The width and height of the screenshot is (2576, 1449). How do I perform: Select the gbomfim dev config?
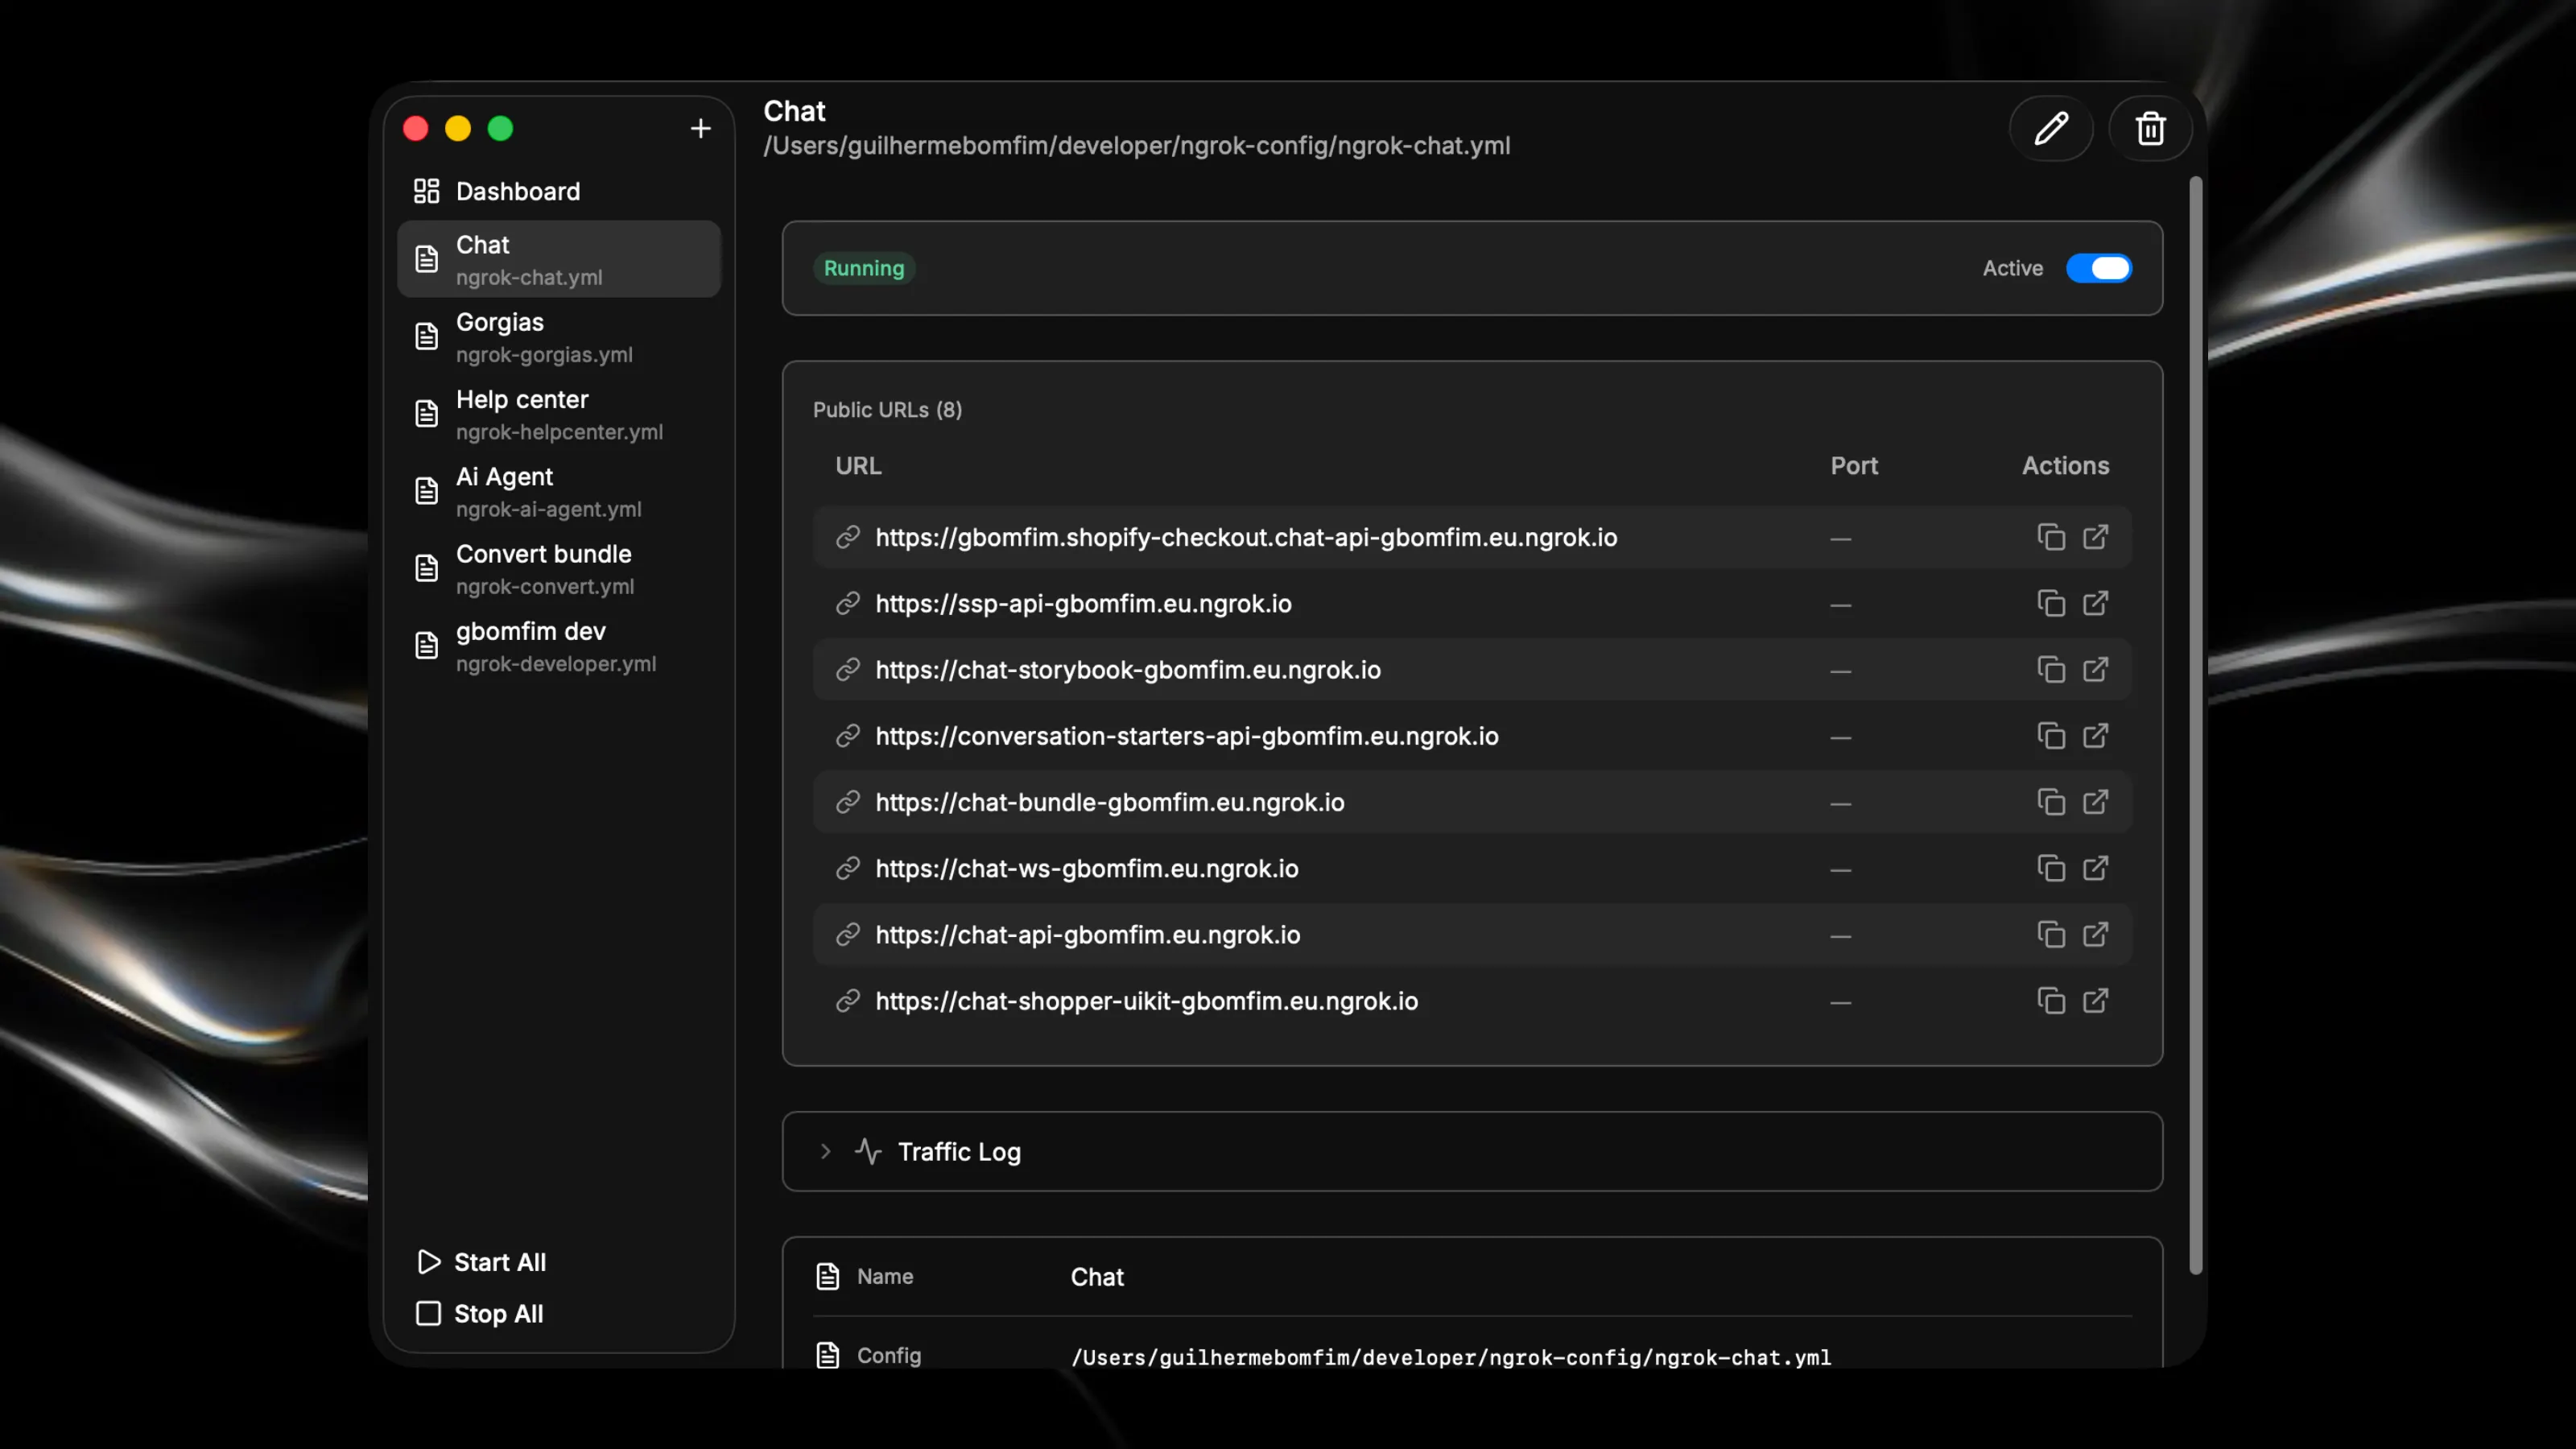click(558, 646)
